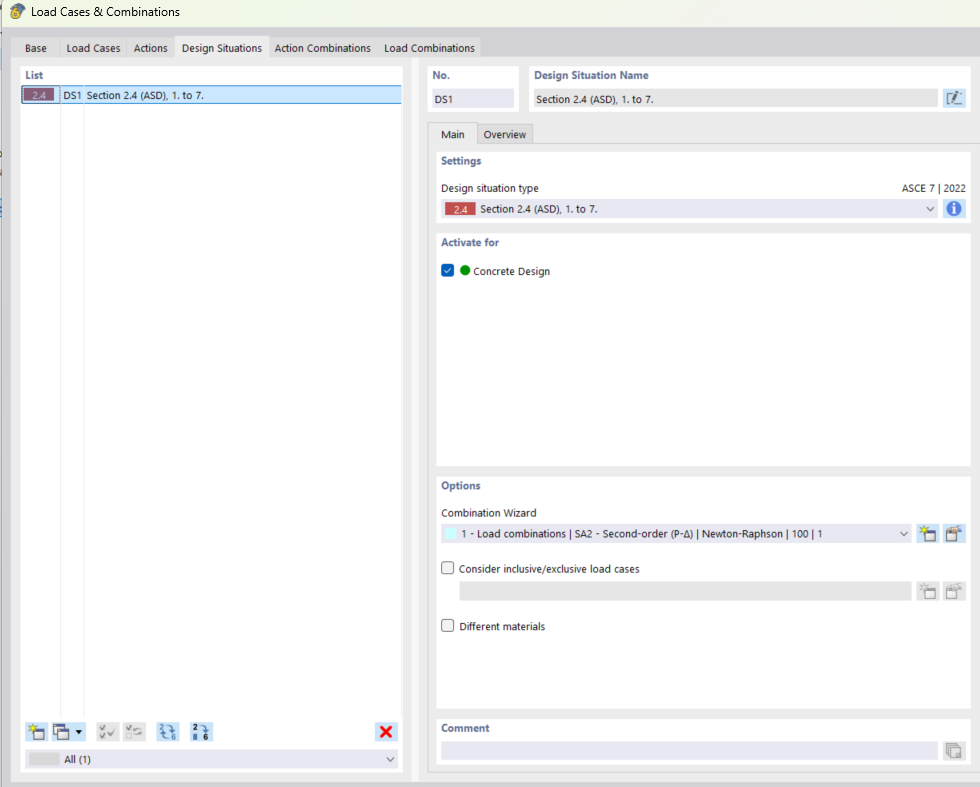Click the new design situation icon under List
Image resolution: width=980 pixels, height=787 pixels.
point(36,731)
